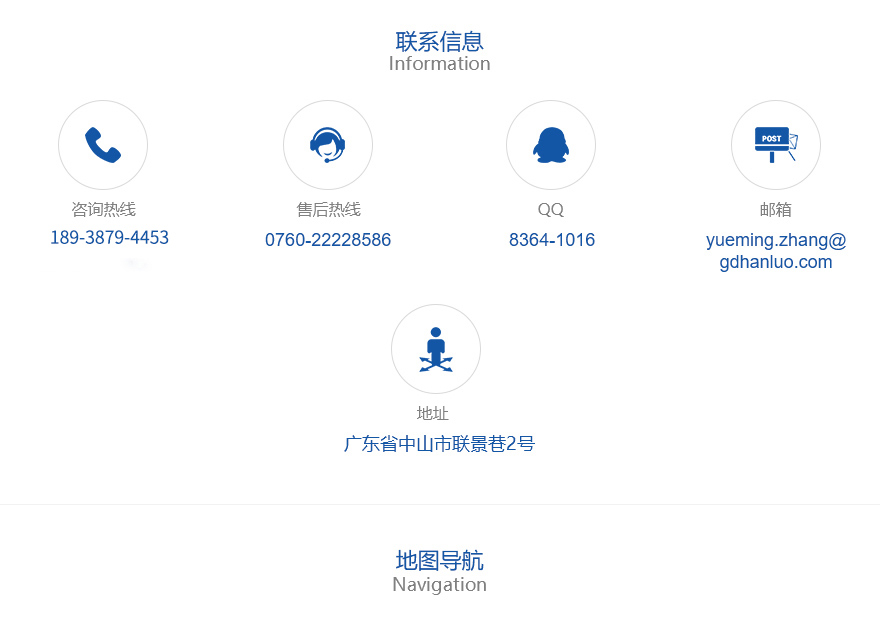This screenshot has width=880, height=617.
Task: Click the QQ penguin icon
Action: coord(550,145)
